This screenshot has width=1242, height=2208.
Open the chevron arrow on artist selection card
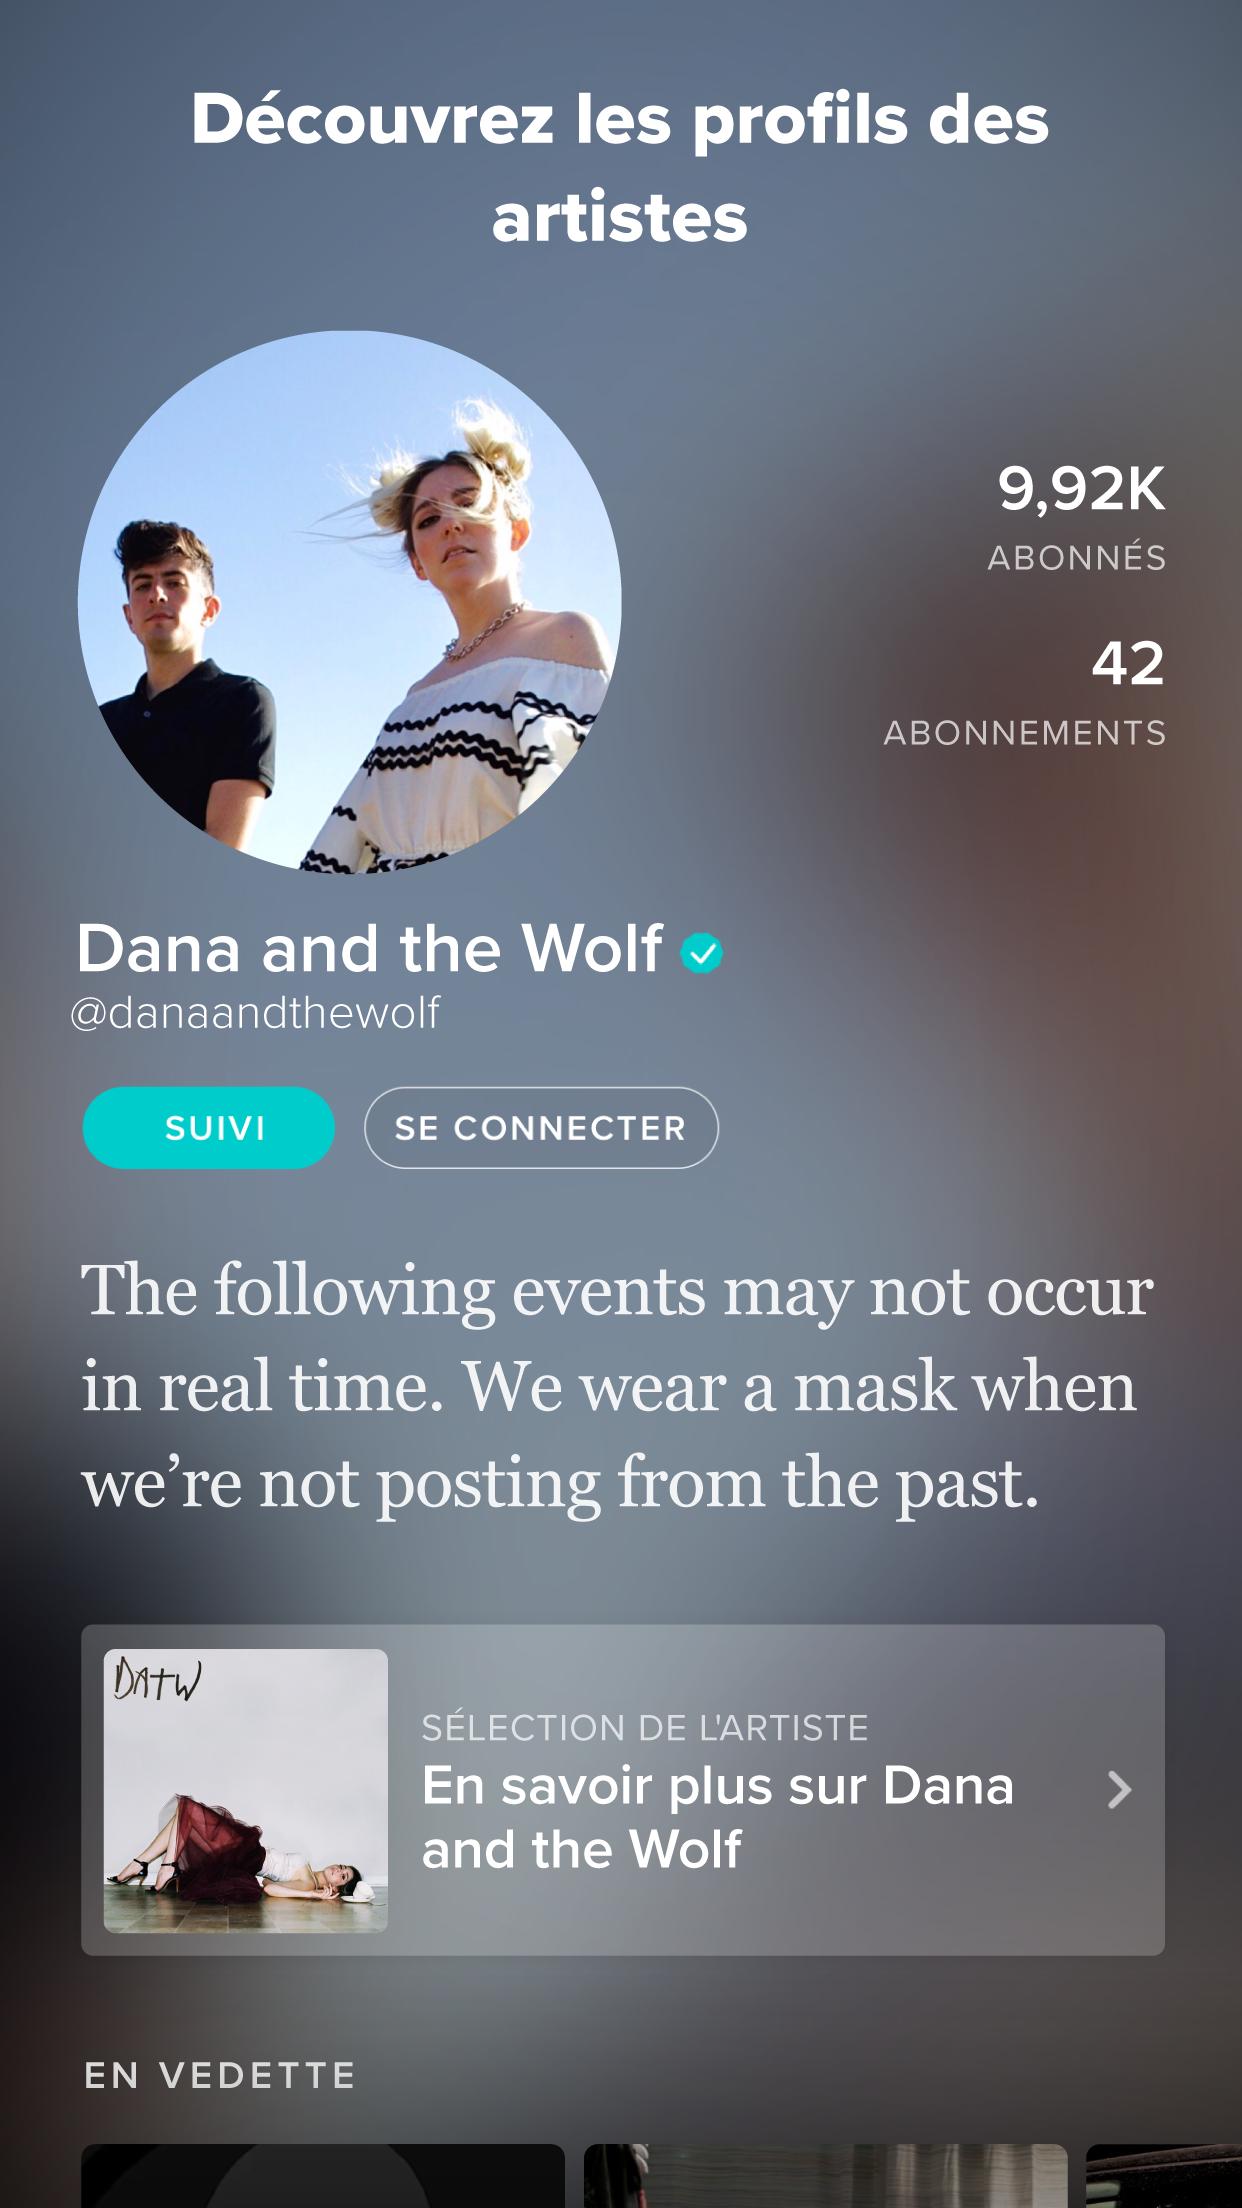[x=1119, y=1789]
